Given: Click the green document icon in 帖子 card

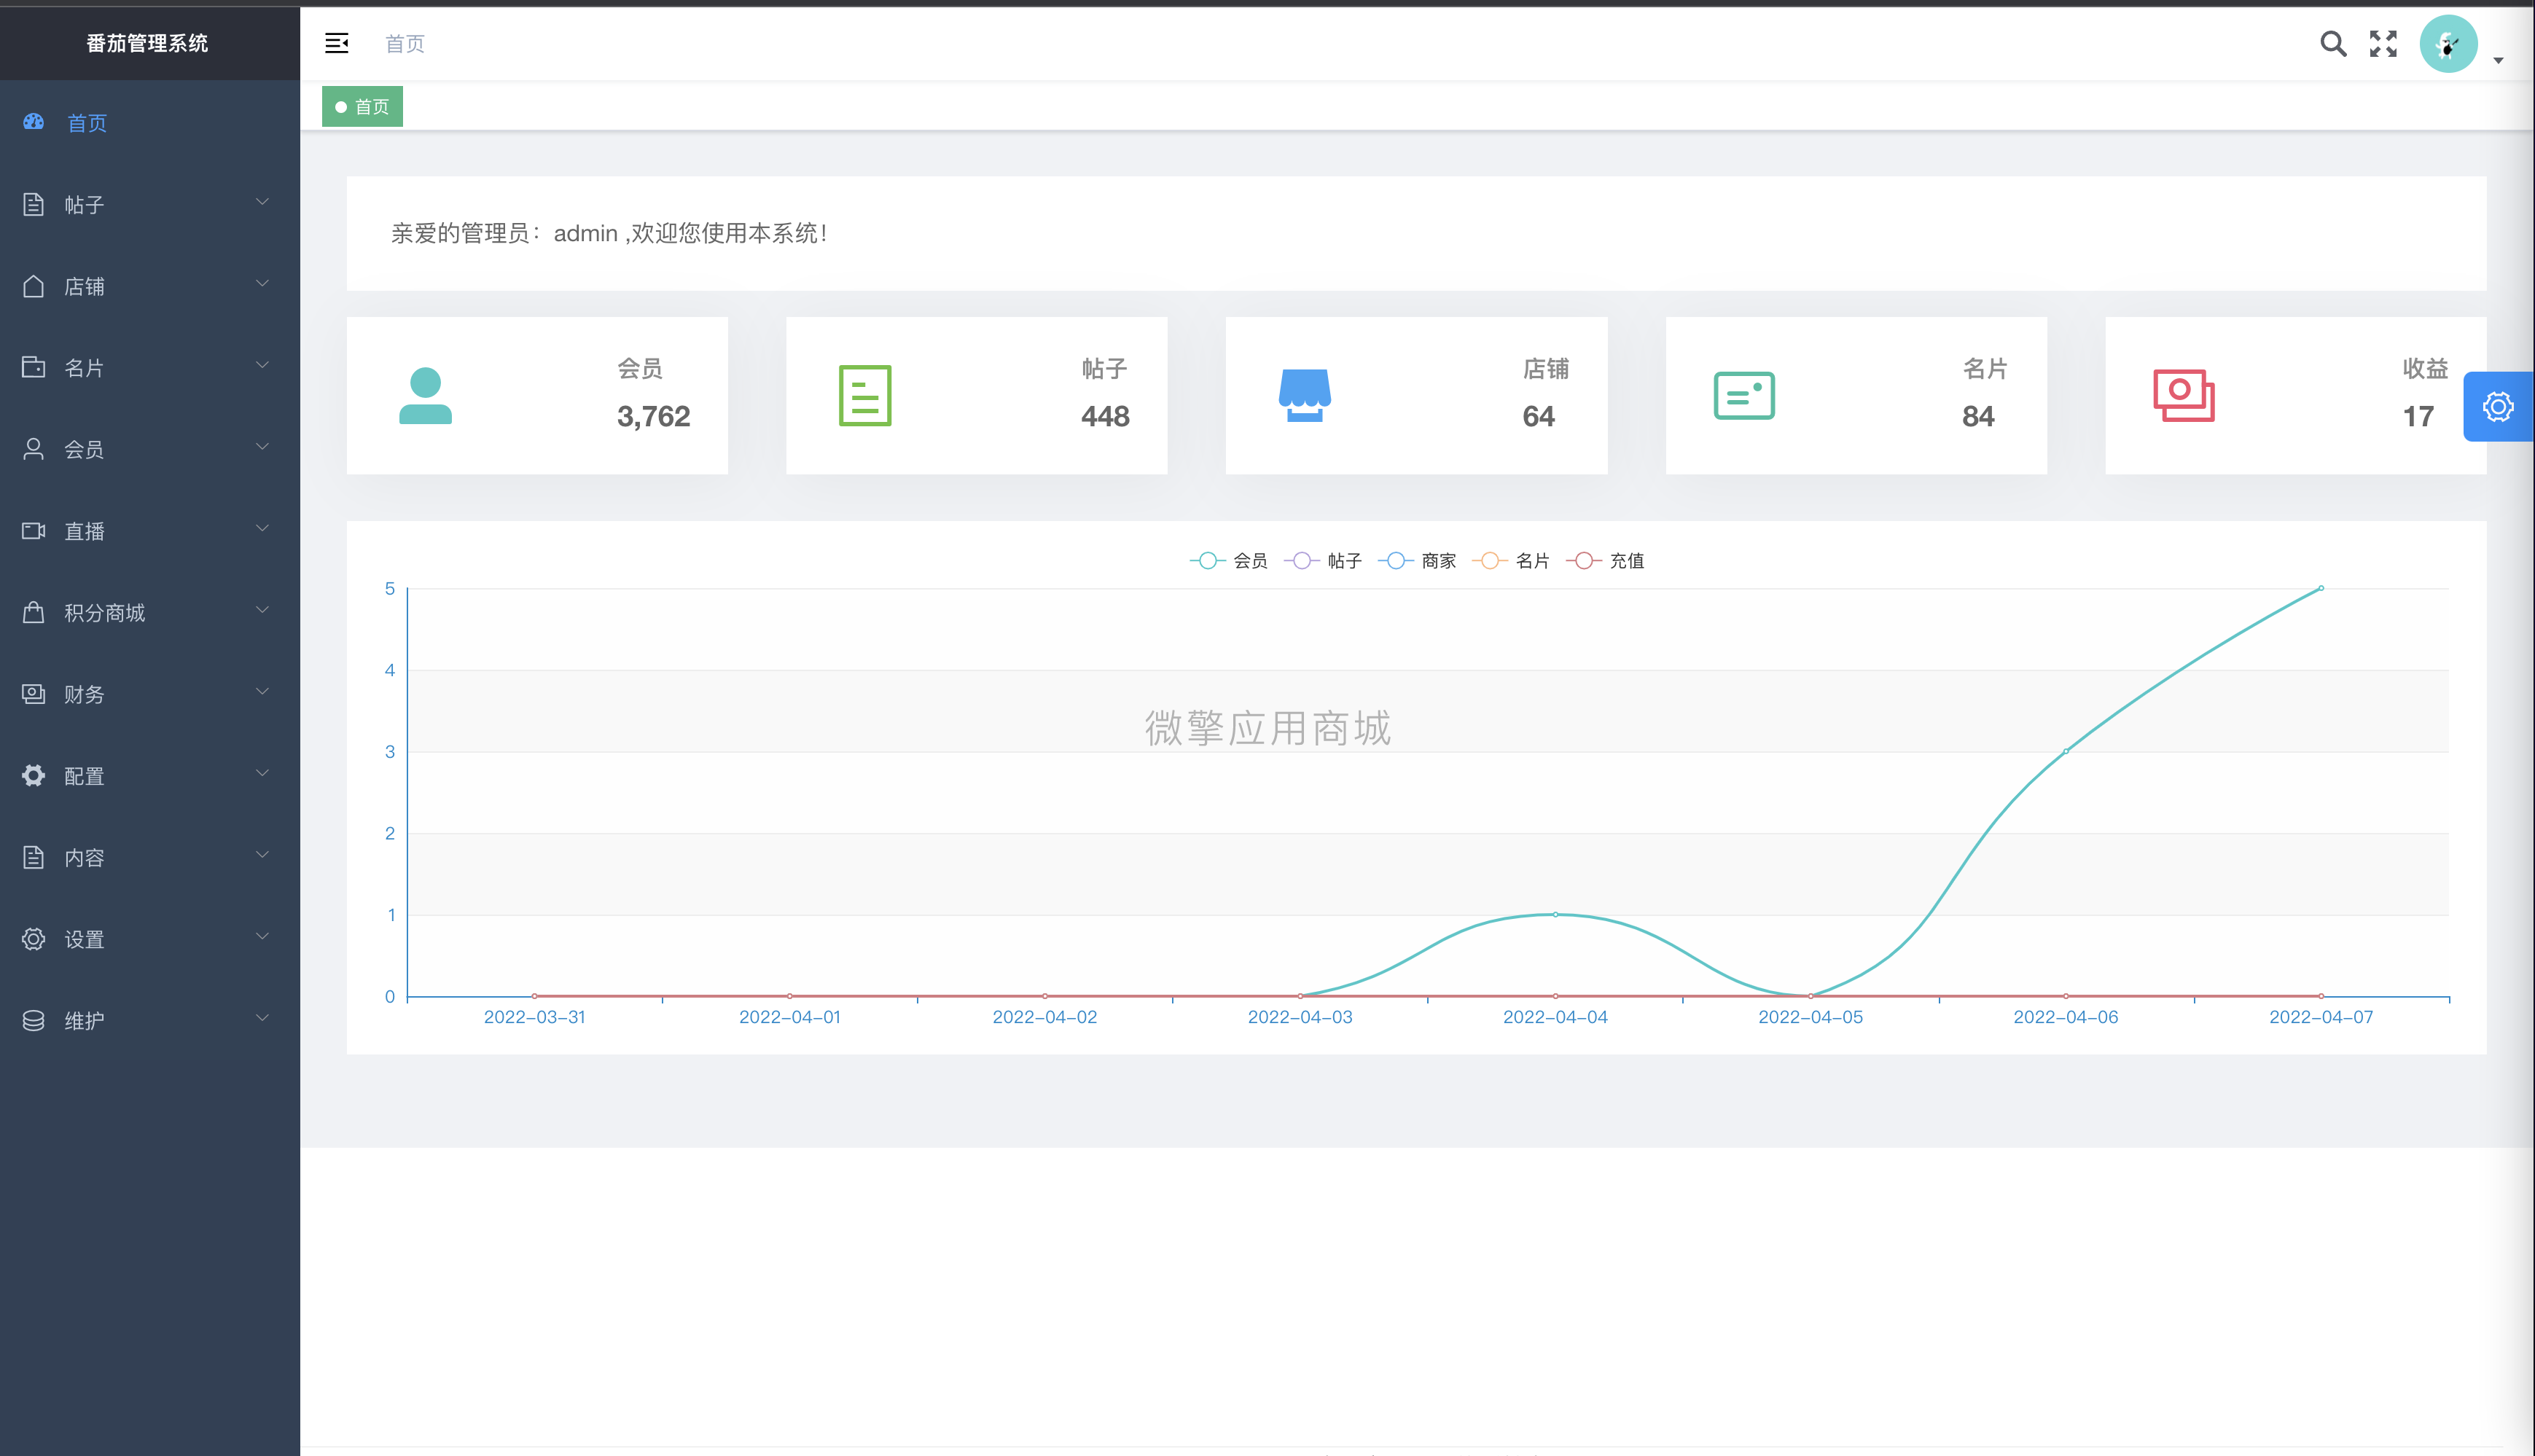Looking at the screenshot, I should (865, 396).
